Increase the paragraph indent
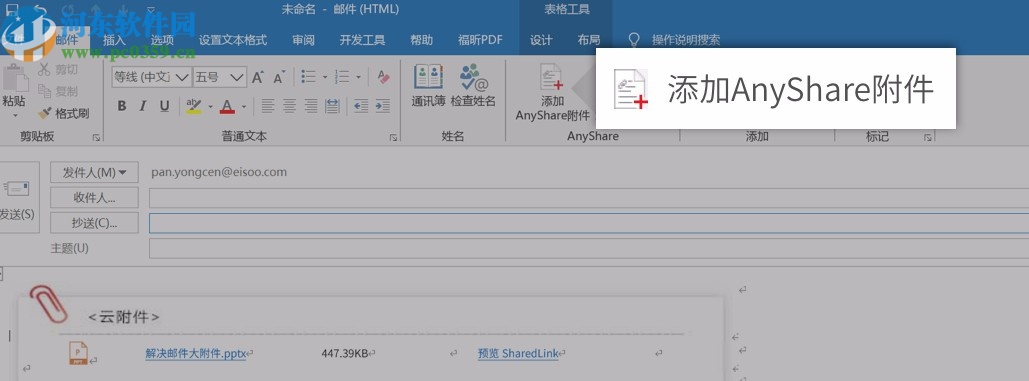Screen dimensions: 1029x381 [383, 106]
